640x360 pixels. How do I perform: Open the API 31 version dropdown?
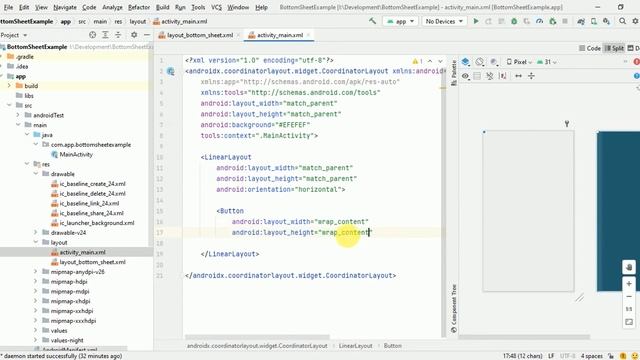coord(547,62)
